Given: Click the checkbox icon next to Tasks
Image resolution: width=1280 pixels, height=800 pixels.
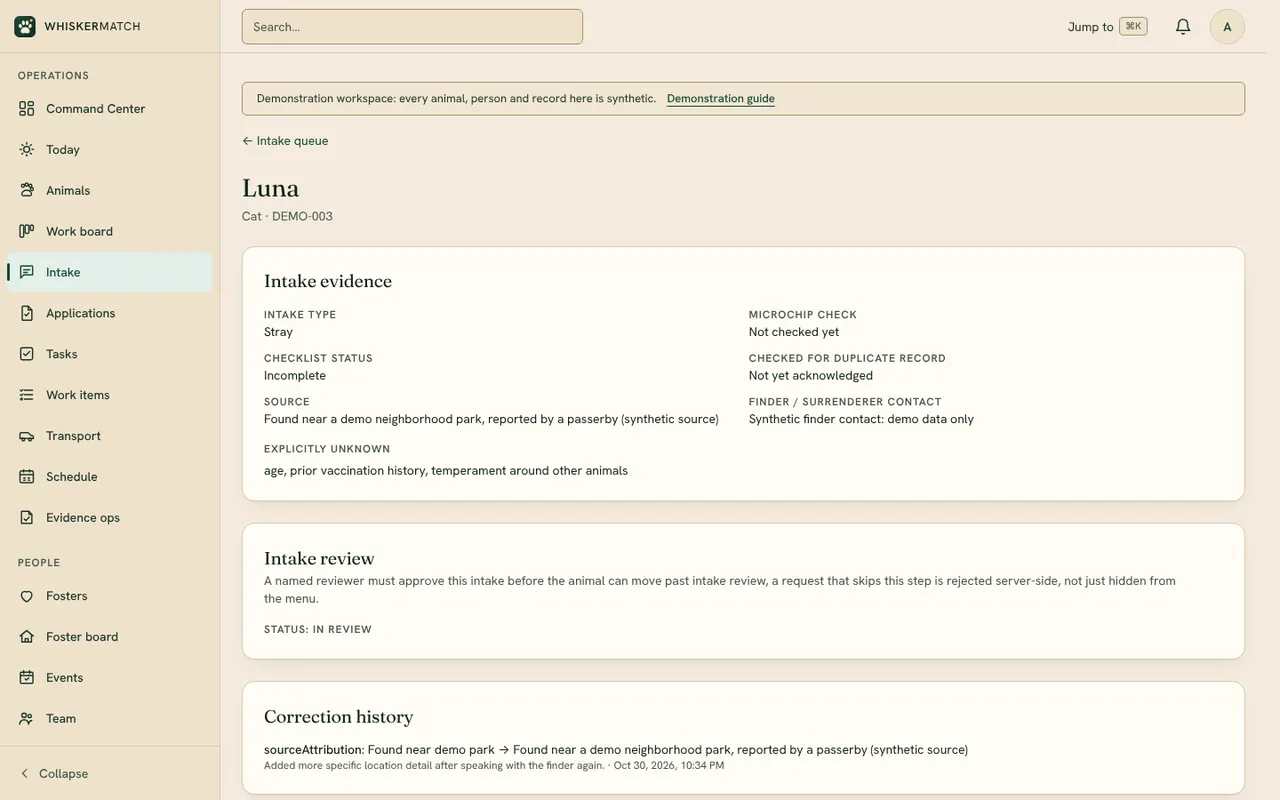Looking at the screenshot, I should [27, 354].
